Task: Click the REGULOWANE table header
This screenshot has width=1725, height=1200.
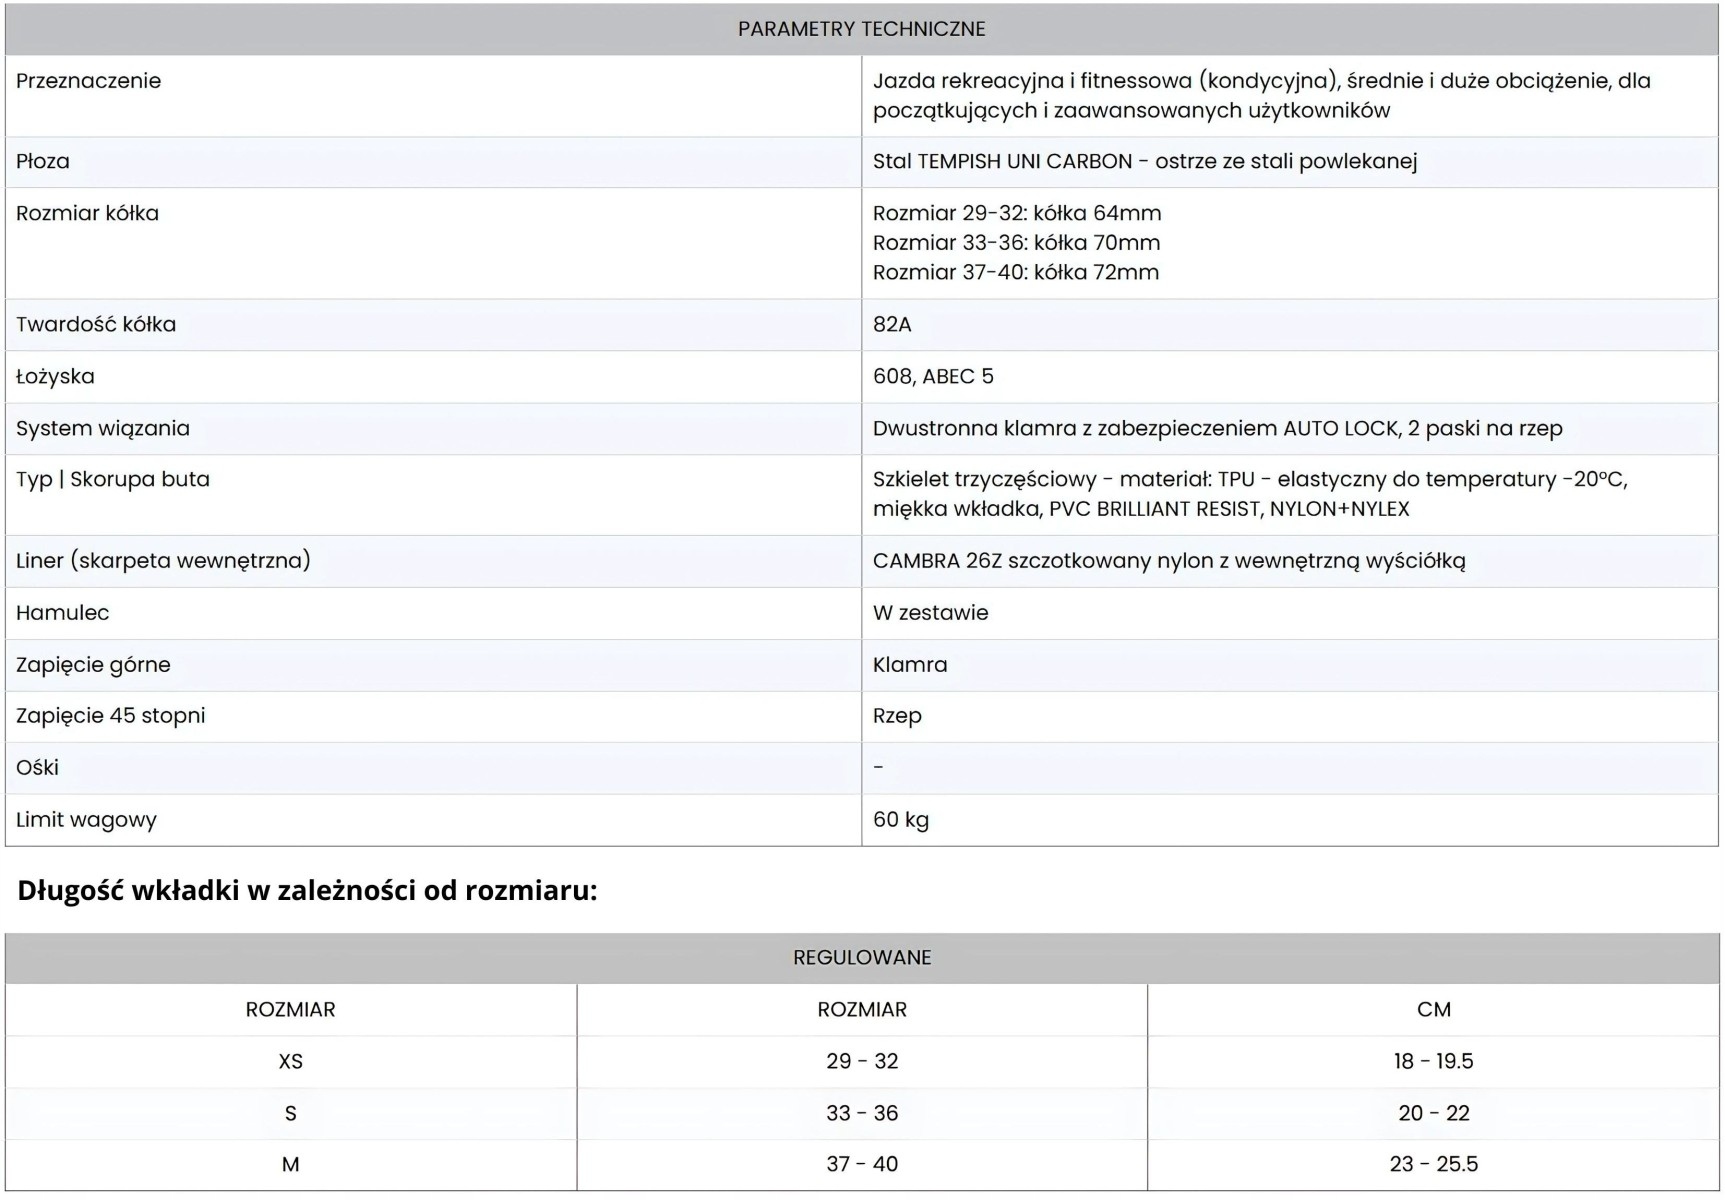Action: click(x=862, y=957)
